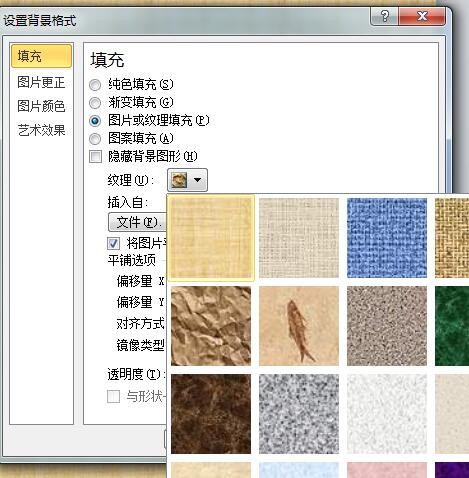Click the 偏移量 X label

click(140, 281)
